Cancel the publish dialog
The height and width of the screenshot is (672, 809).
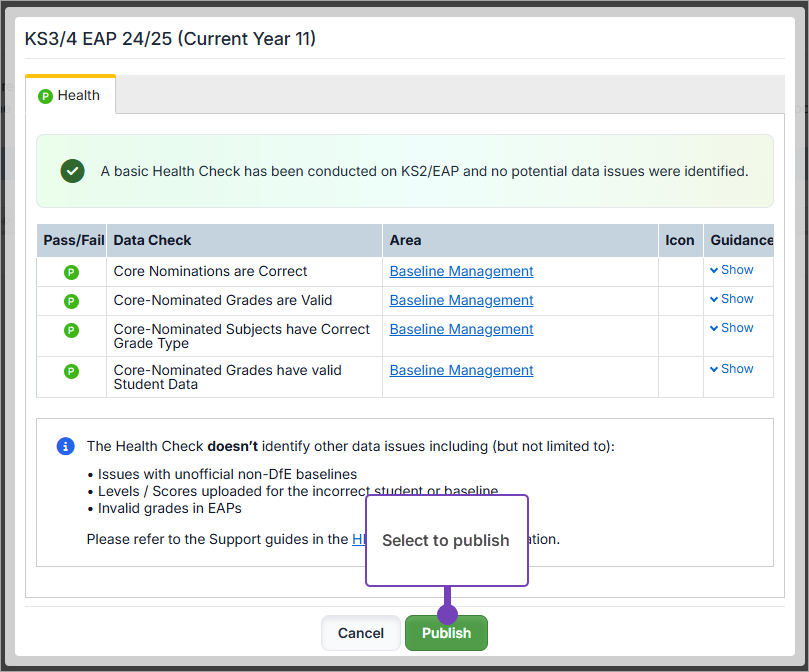click(360, 633)
